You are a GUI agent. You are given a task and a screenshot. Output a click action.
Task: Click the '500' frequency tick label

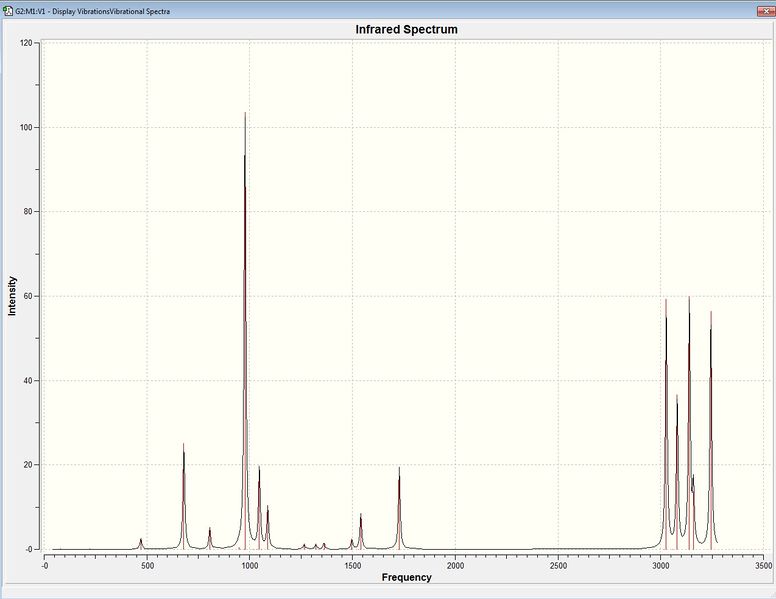coord(147,565)
